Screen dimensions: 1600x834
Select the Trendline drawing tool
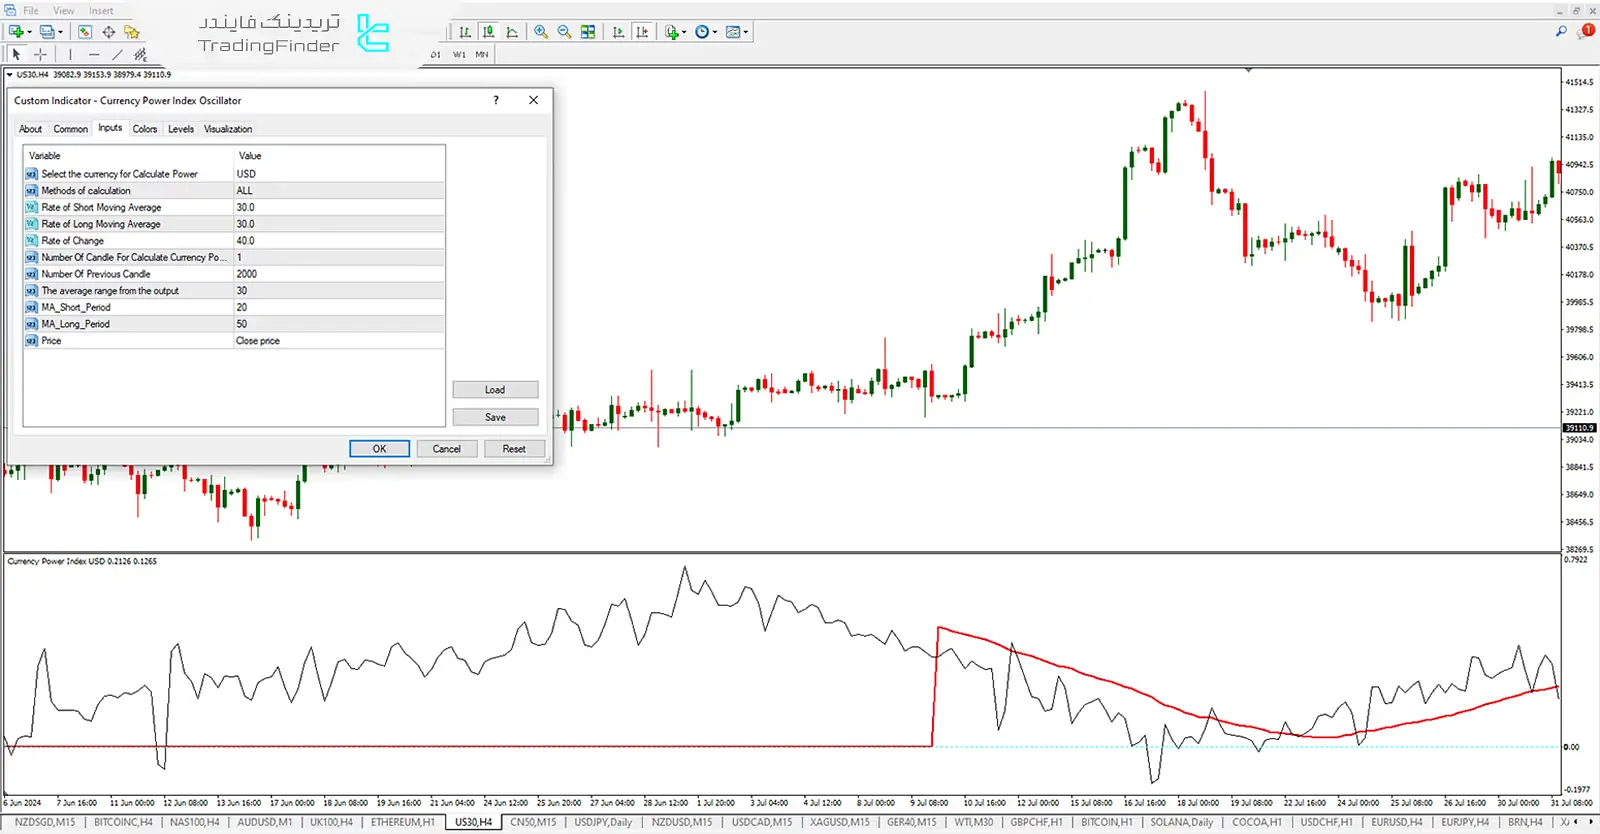117,54
